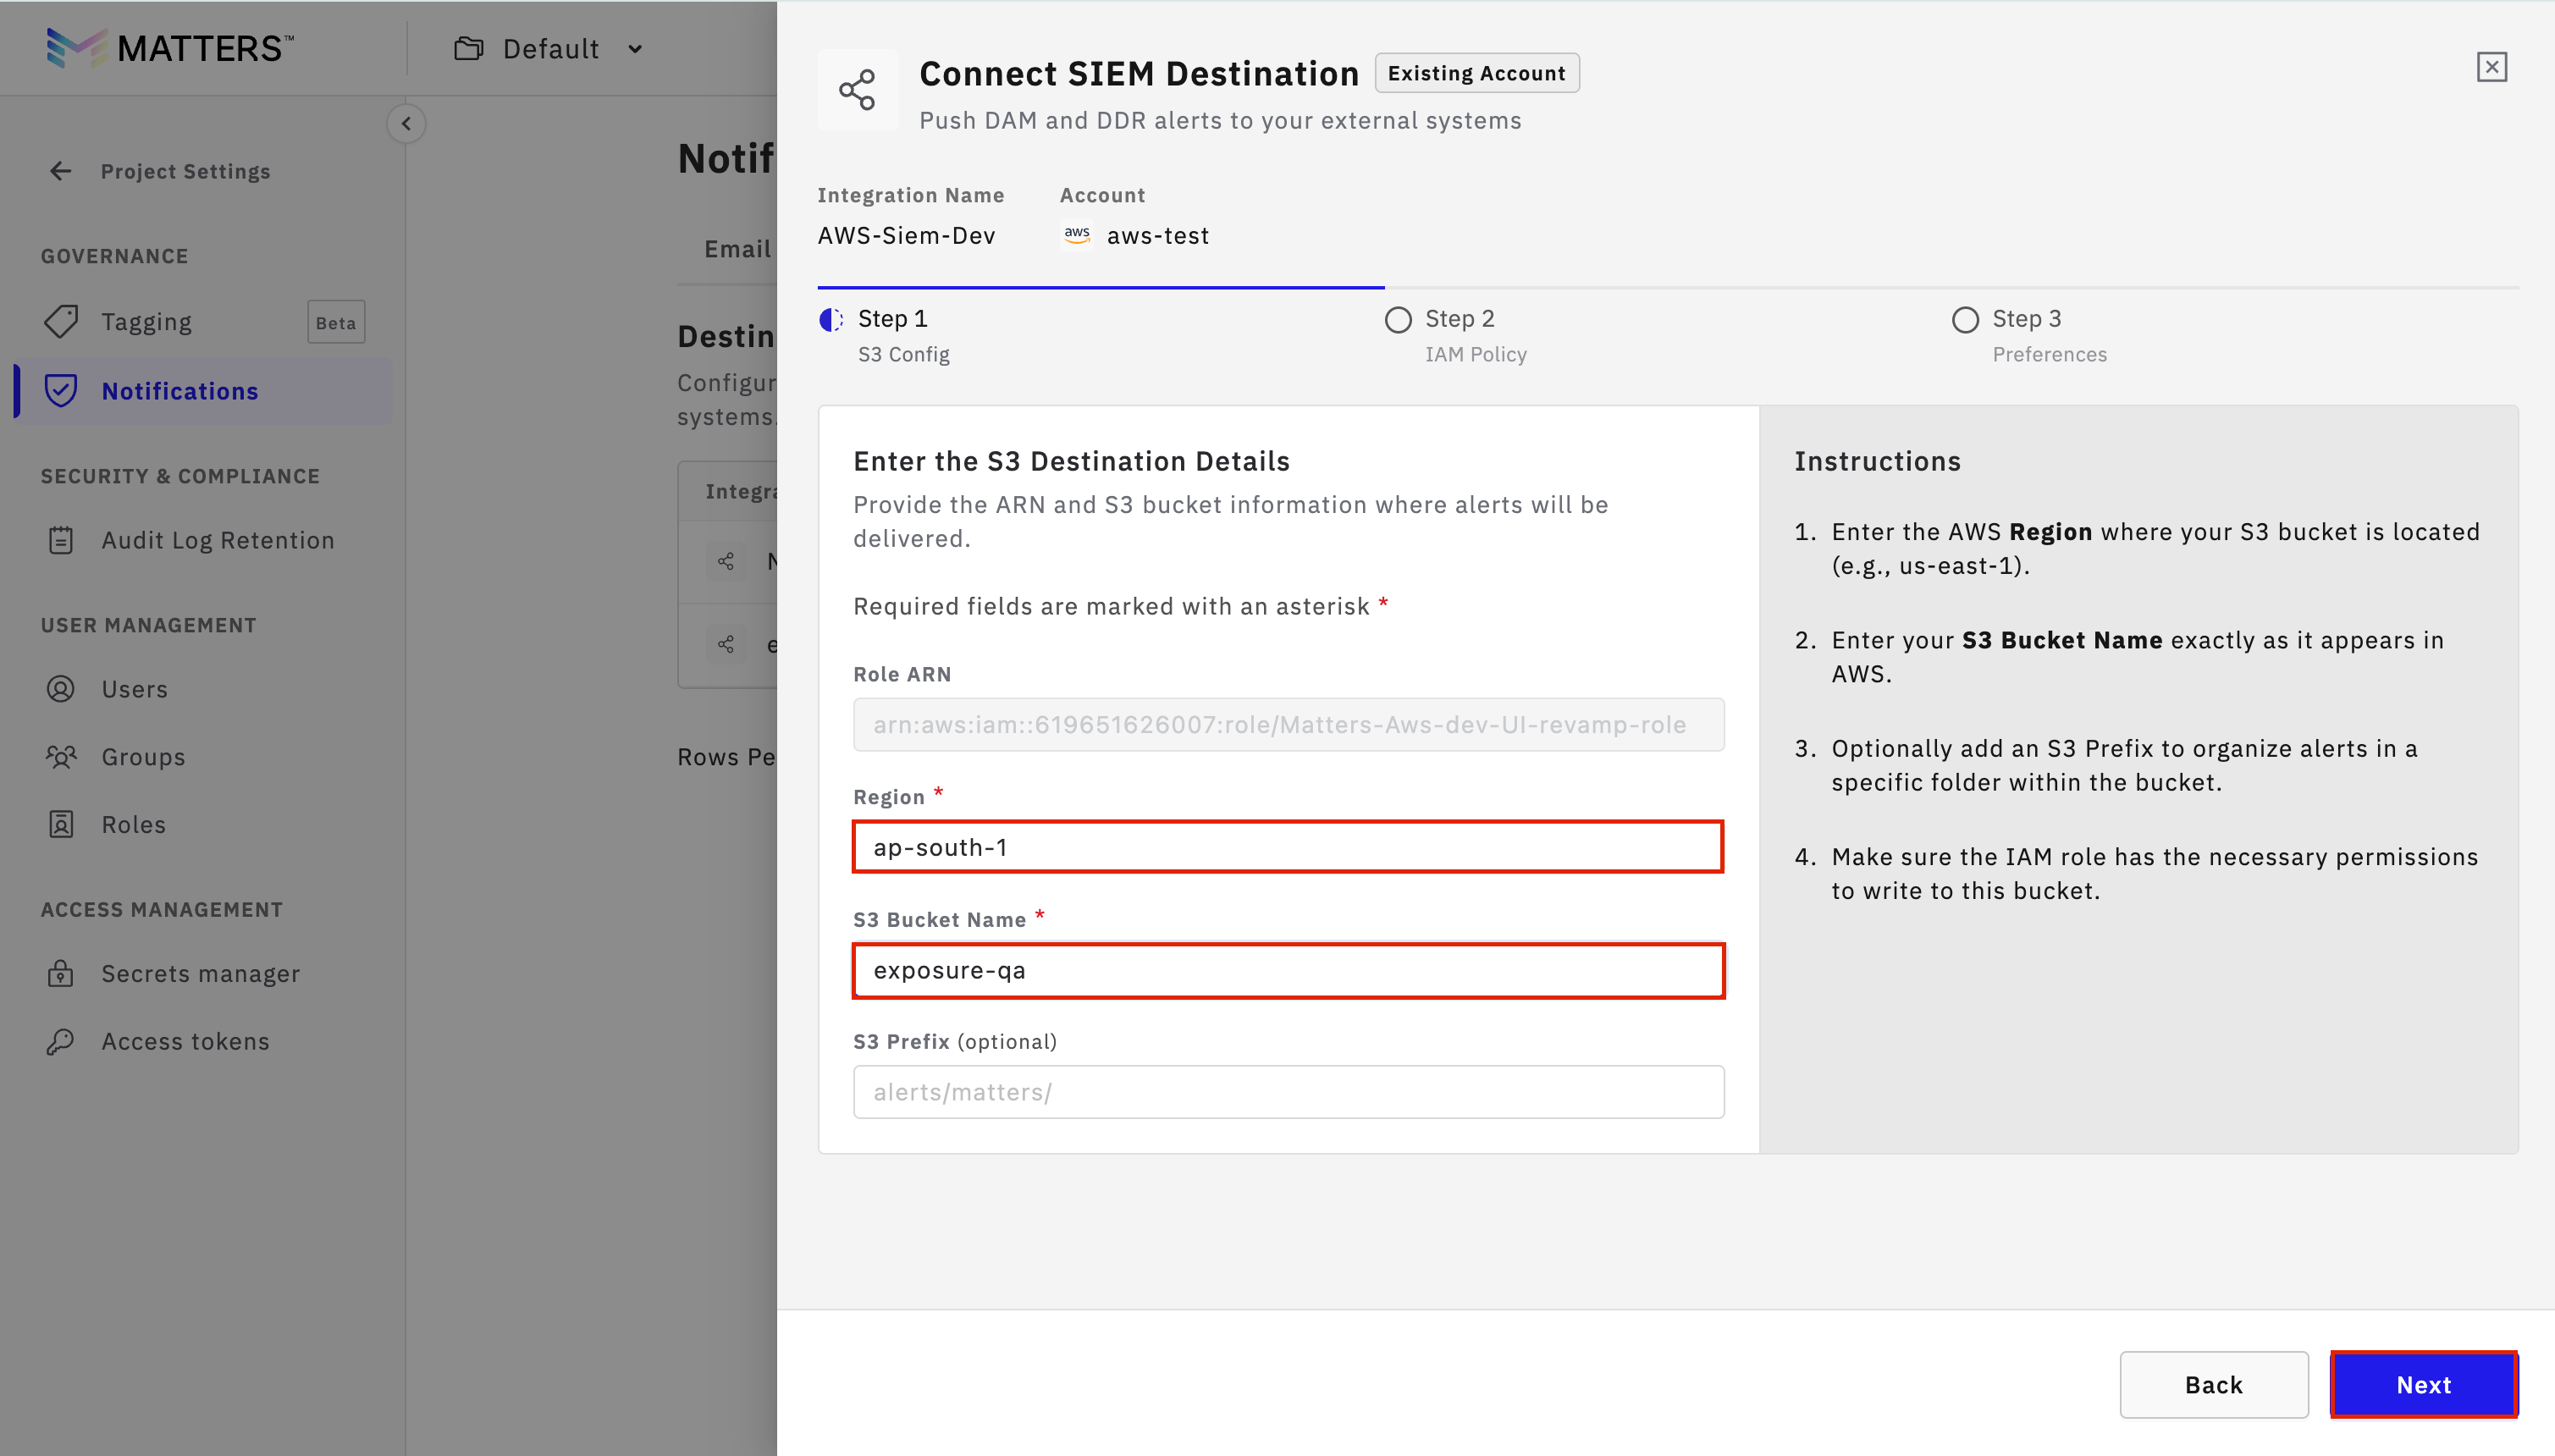The height and width of the screenshot is (1456, 2555).
Task: Click the S3 Prefix input field
Action: [1287, 1092]
